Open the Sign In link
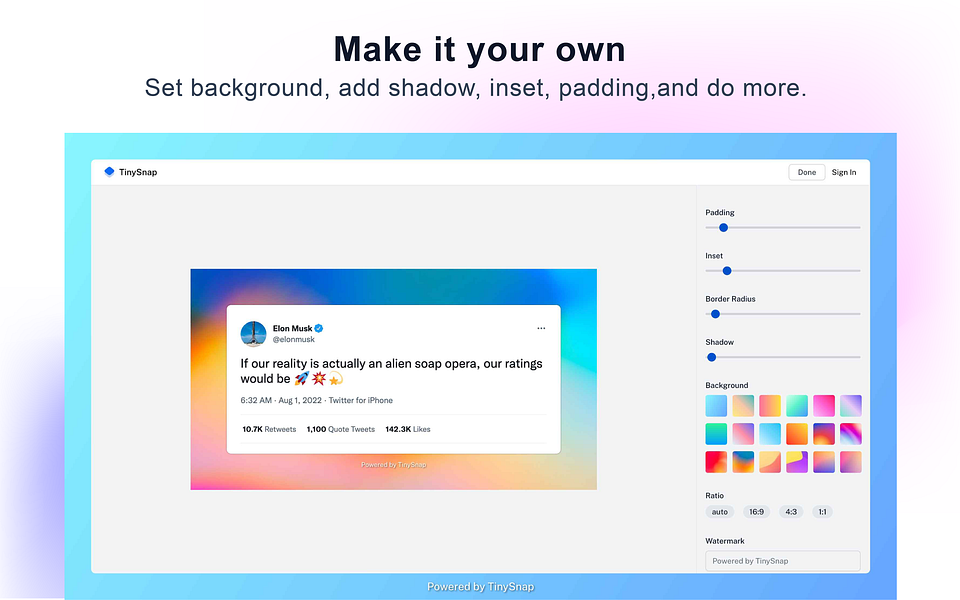Image resolution: width=960 pixels, height=600 pixels. pos(844,172)
